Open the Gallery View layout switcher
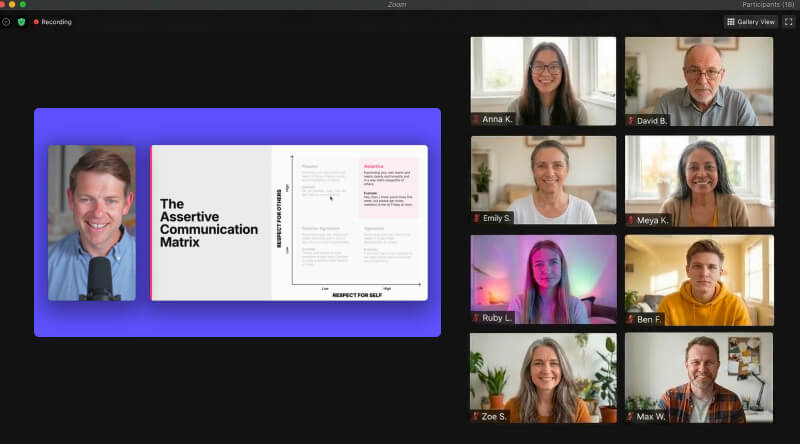The image size is (800, 444). coord(750,21)
